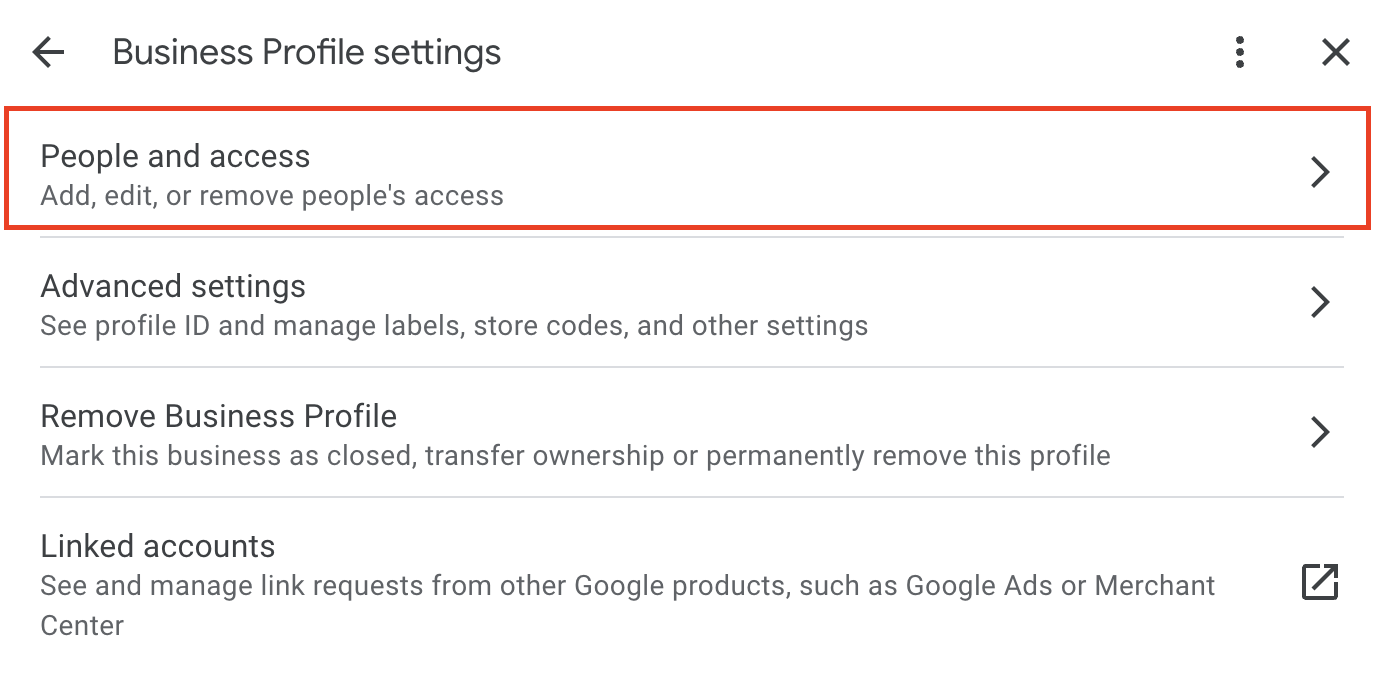
Task: Click the 'Business Profile settings' heading
Action: 307,52
